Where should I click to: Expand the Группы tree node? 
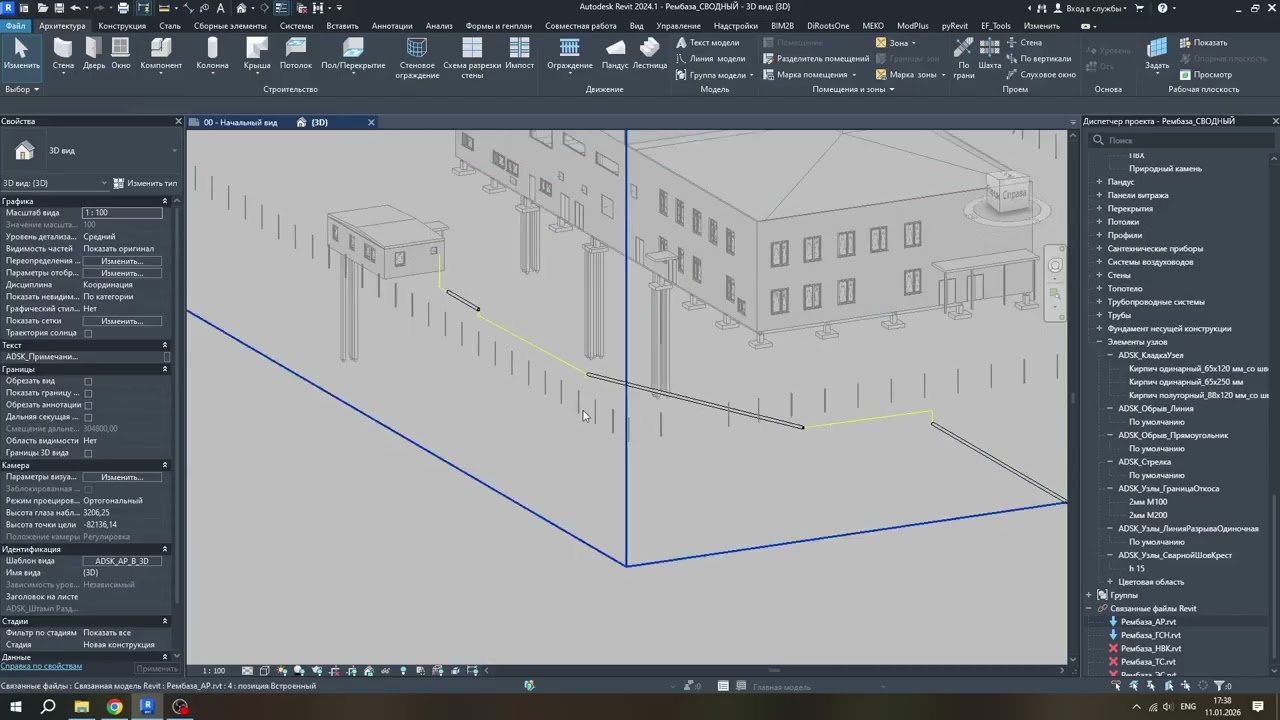coord(1089,595)
